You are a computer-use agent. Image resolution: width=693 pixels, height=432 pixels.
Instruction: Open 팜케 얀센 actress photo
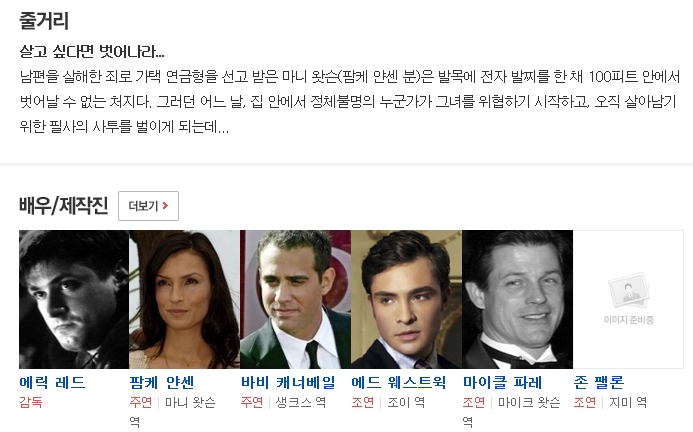184,299
